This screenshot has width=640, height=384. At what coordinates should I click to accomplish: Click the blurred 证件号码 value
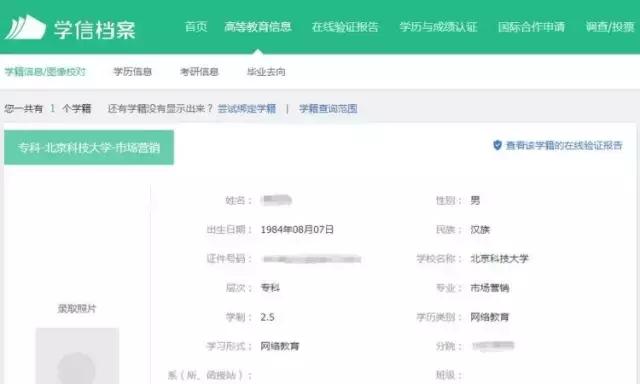(x=312, y=259)
